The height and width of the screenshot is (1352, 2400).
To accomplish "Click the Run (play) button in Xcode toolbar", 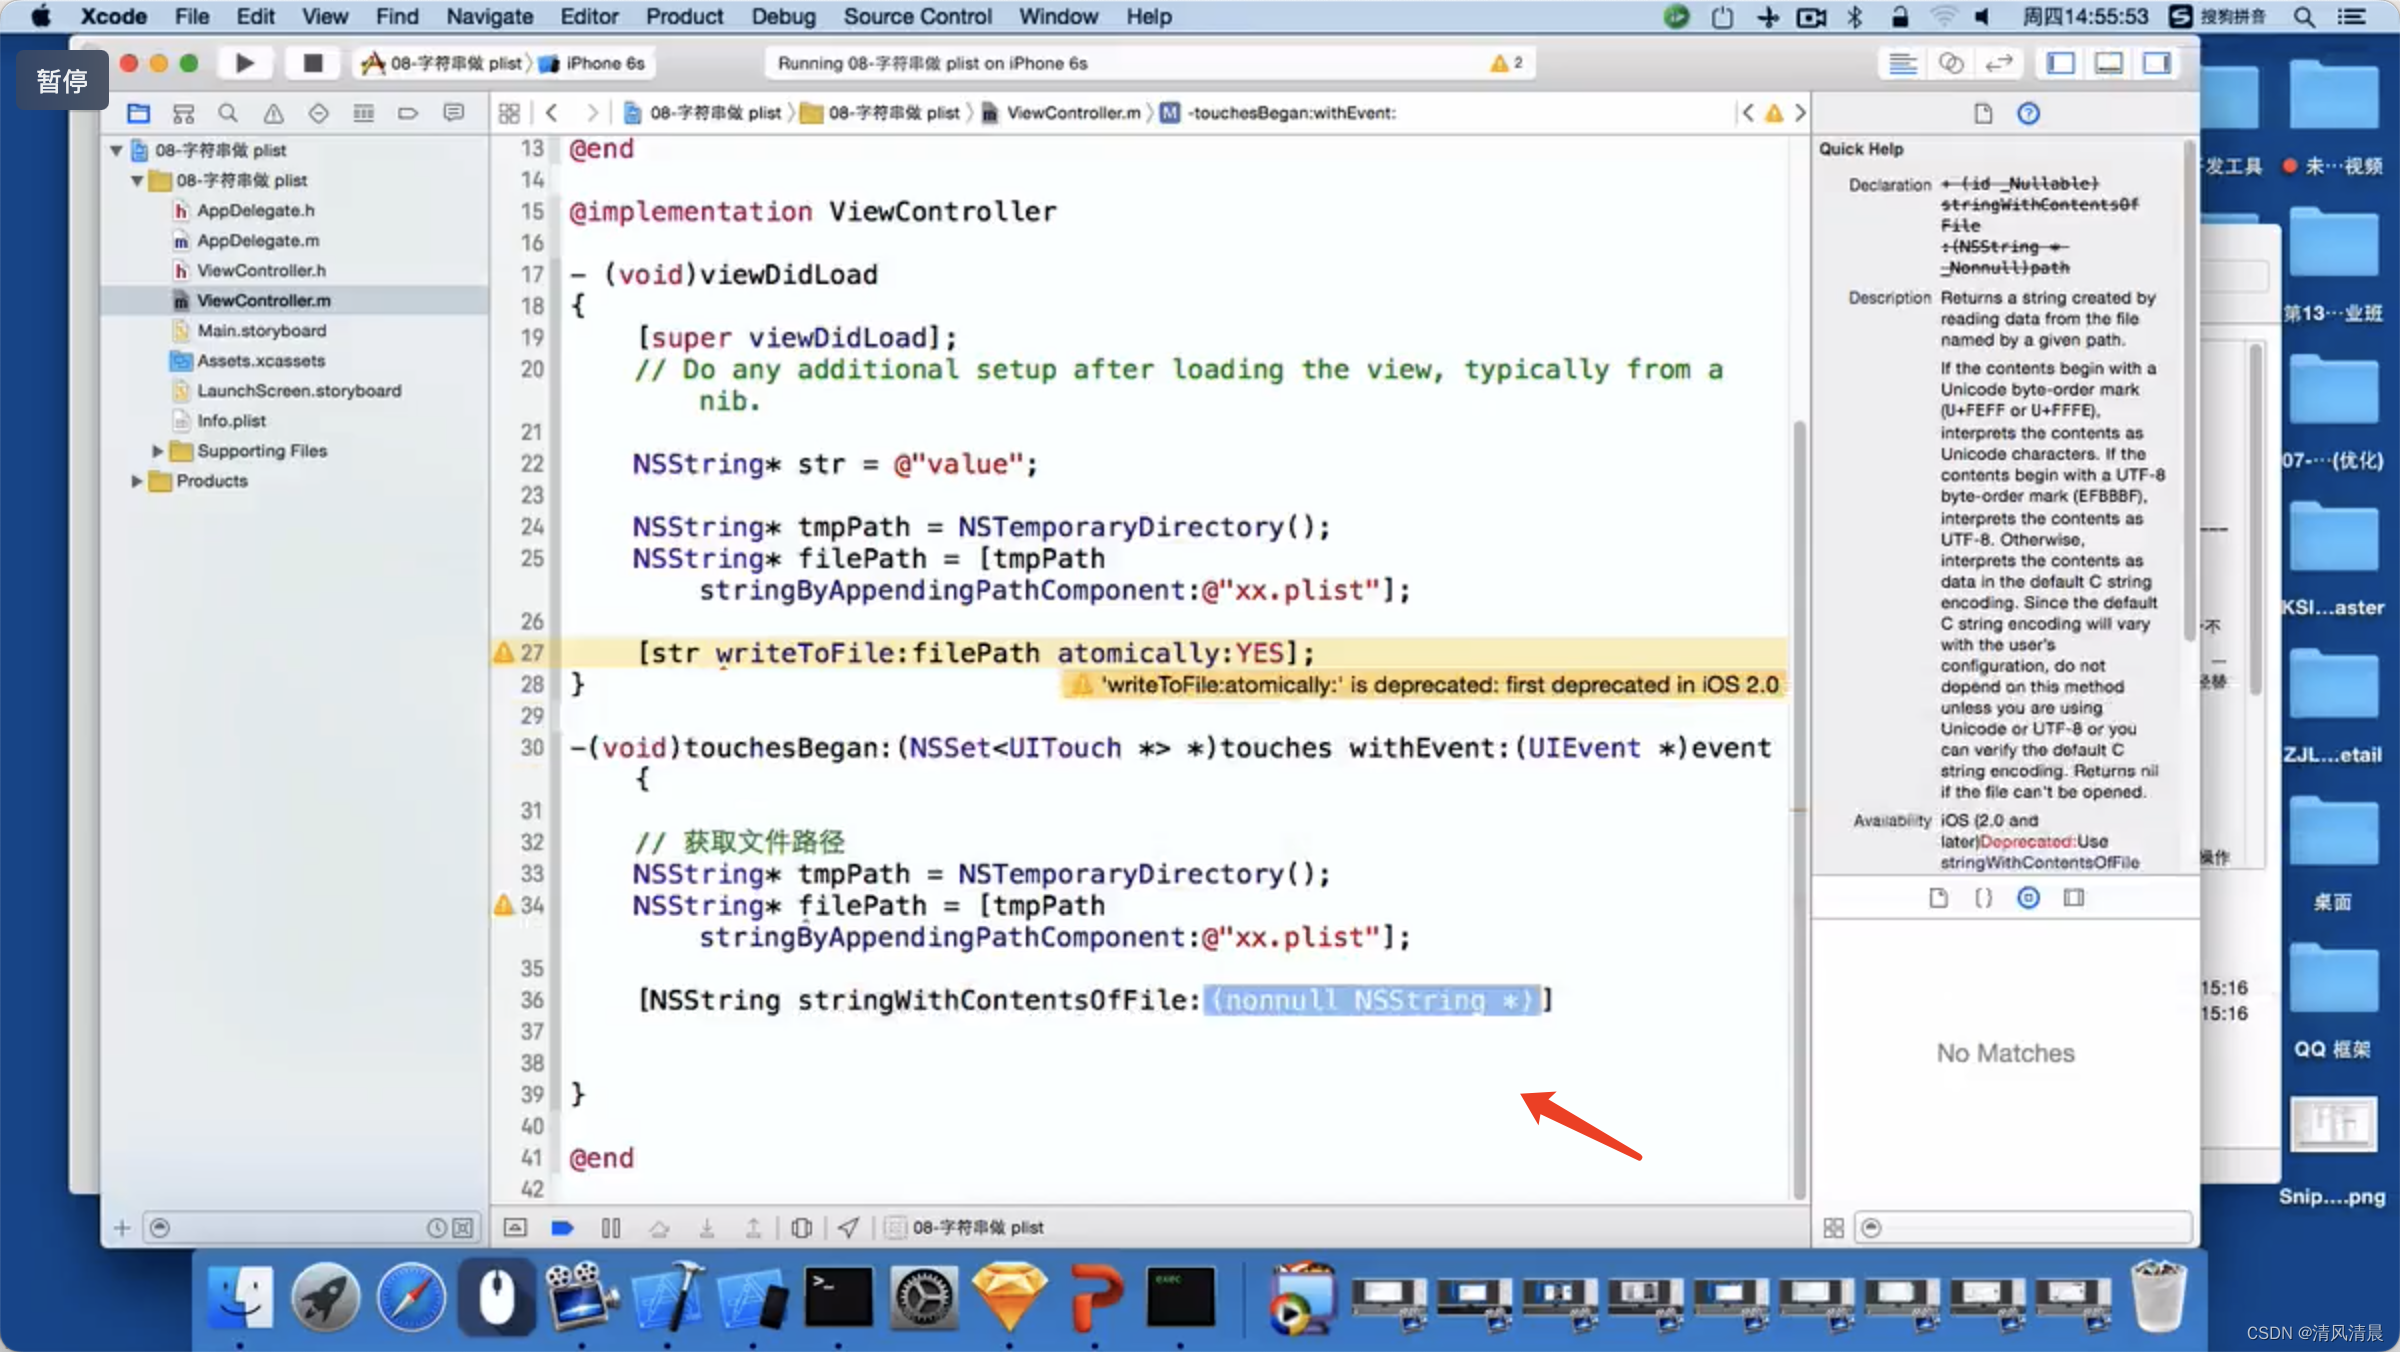I will 244,63.
